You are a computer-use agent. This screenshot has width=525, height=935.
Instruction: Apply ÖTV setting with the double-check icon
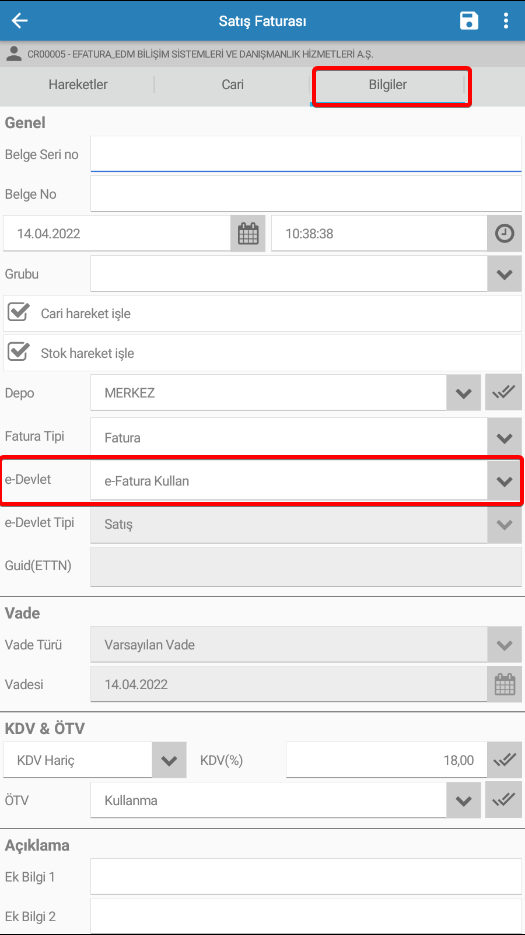pos(504,800)
